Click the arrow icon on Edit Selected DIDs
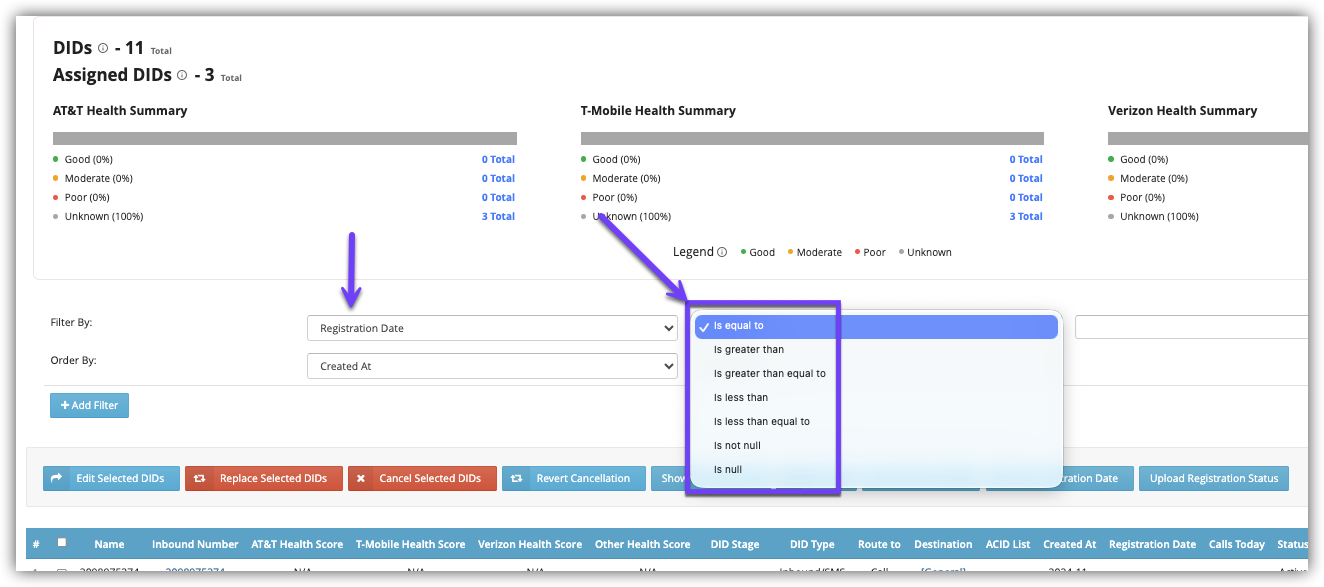This screenshot has height=587, width=1324. [57, 478]
